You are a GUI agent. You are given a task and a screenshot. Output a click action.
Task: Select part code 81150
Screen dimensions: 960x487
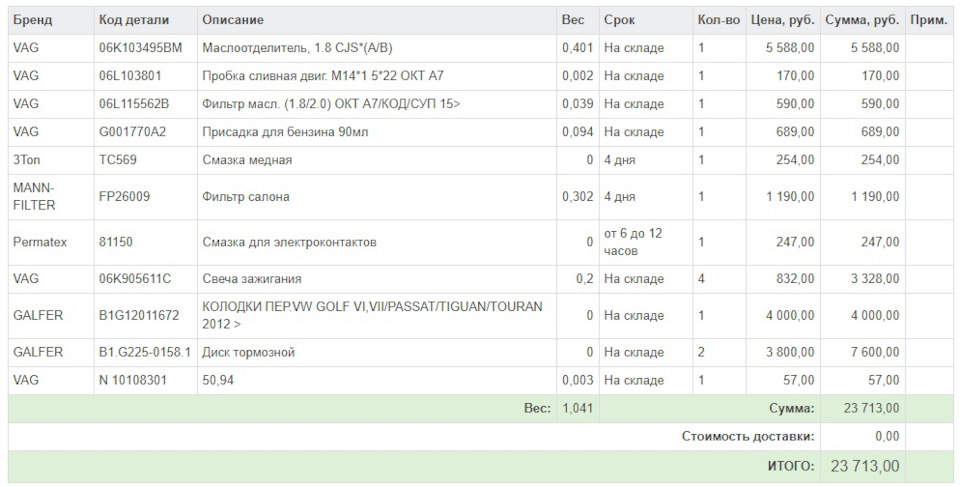click(116, 242)
